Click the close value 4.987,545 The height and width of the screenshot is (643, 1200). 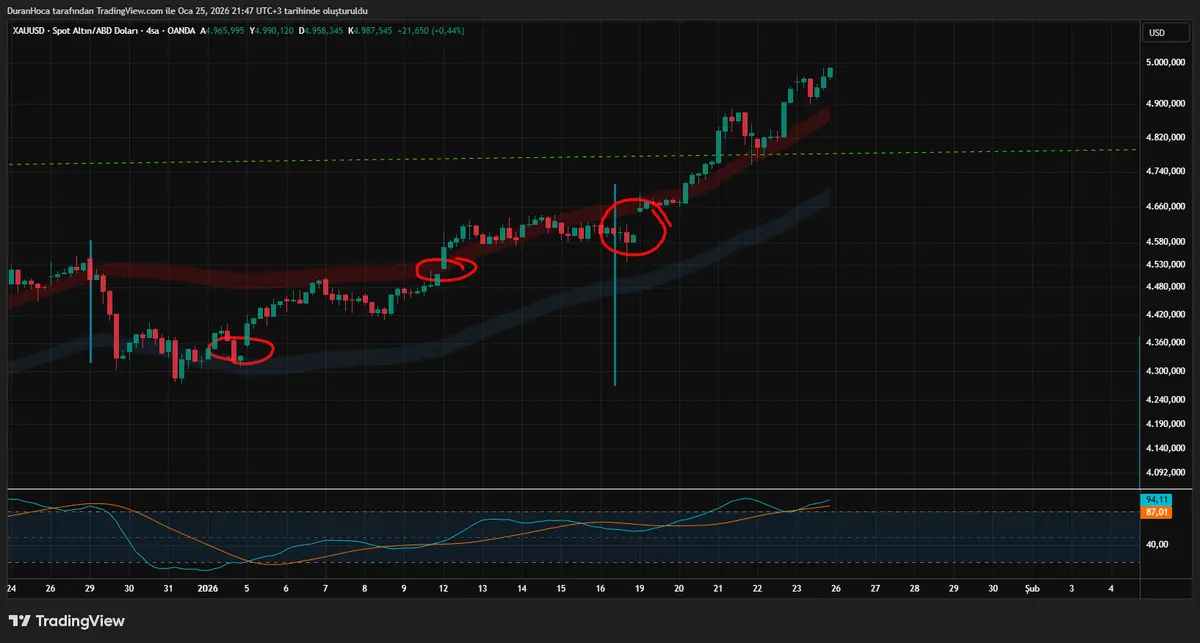pyautogui.click(x=371, y=31)
